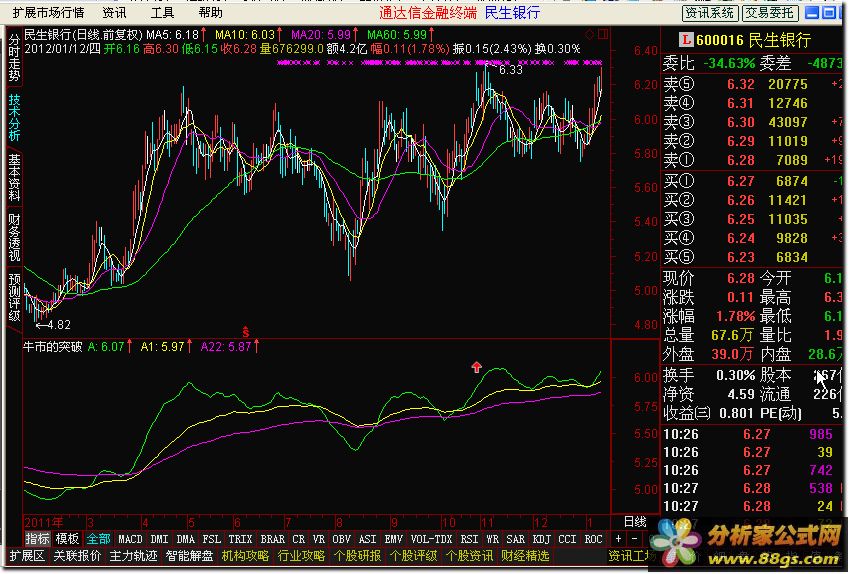Click the 交易委托 button
The image size is (850, 574).
pos(770,13)
